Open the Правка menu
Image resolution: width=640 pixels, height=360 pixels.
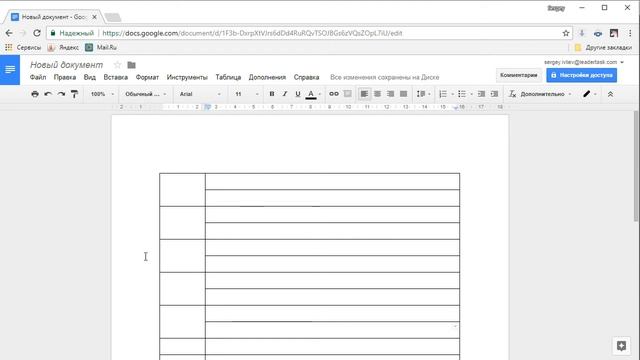[x=65, y=77]
